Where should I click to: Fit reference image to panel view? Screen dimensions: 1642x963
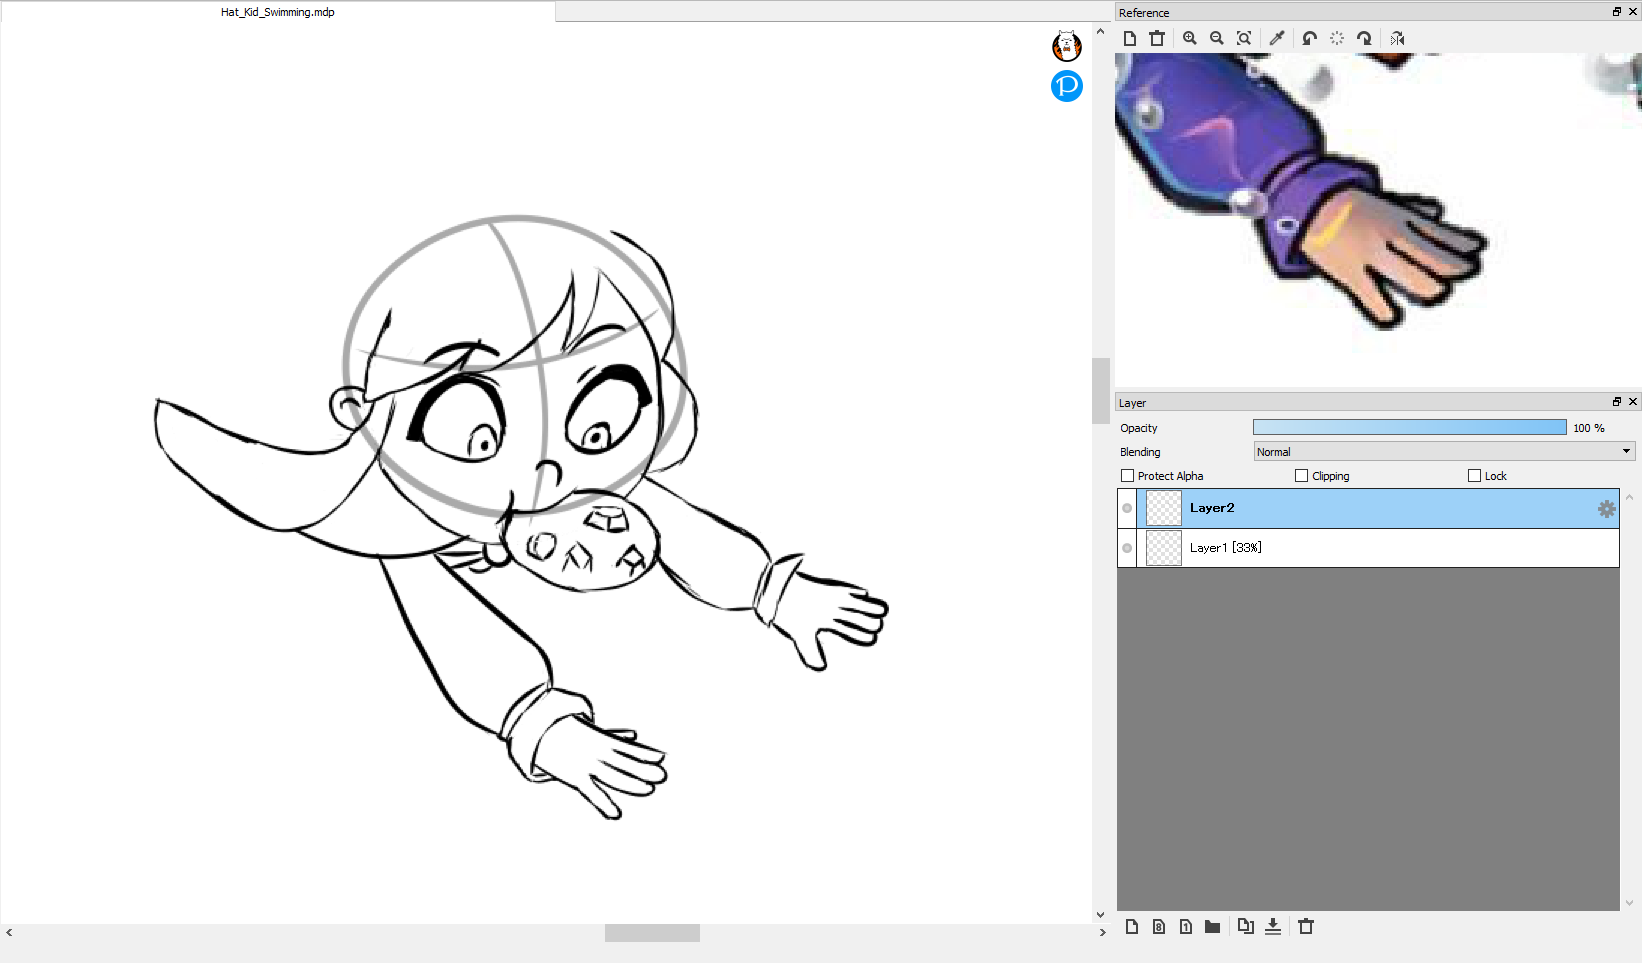(x=1244, y=38)
